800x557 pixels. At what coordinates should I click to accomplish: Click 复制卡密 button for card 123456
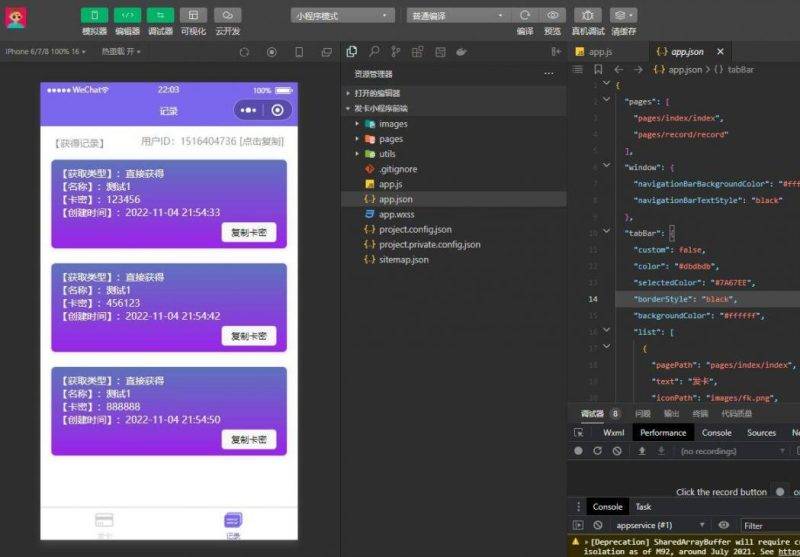(248, 232)
